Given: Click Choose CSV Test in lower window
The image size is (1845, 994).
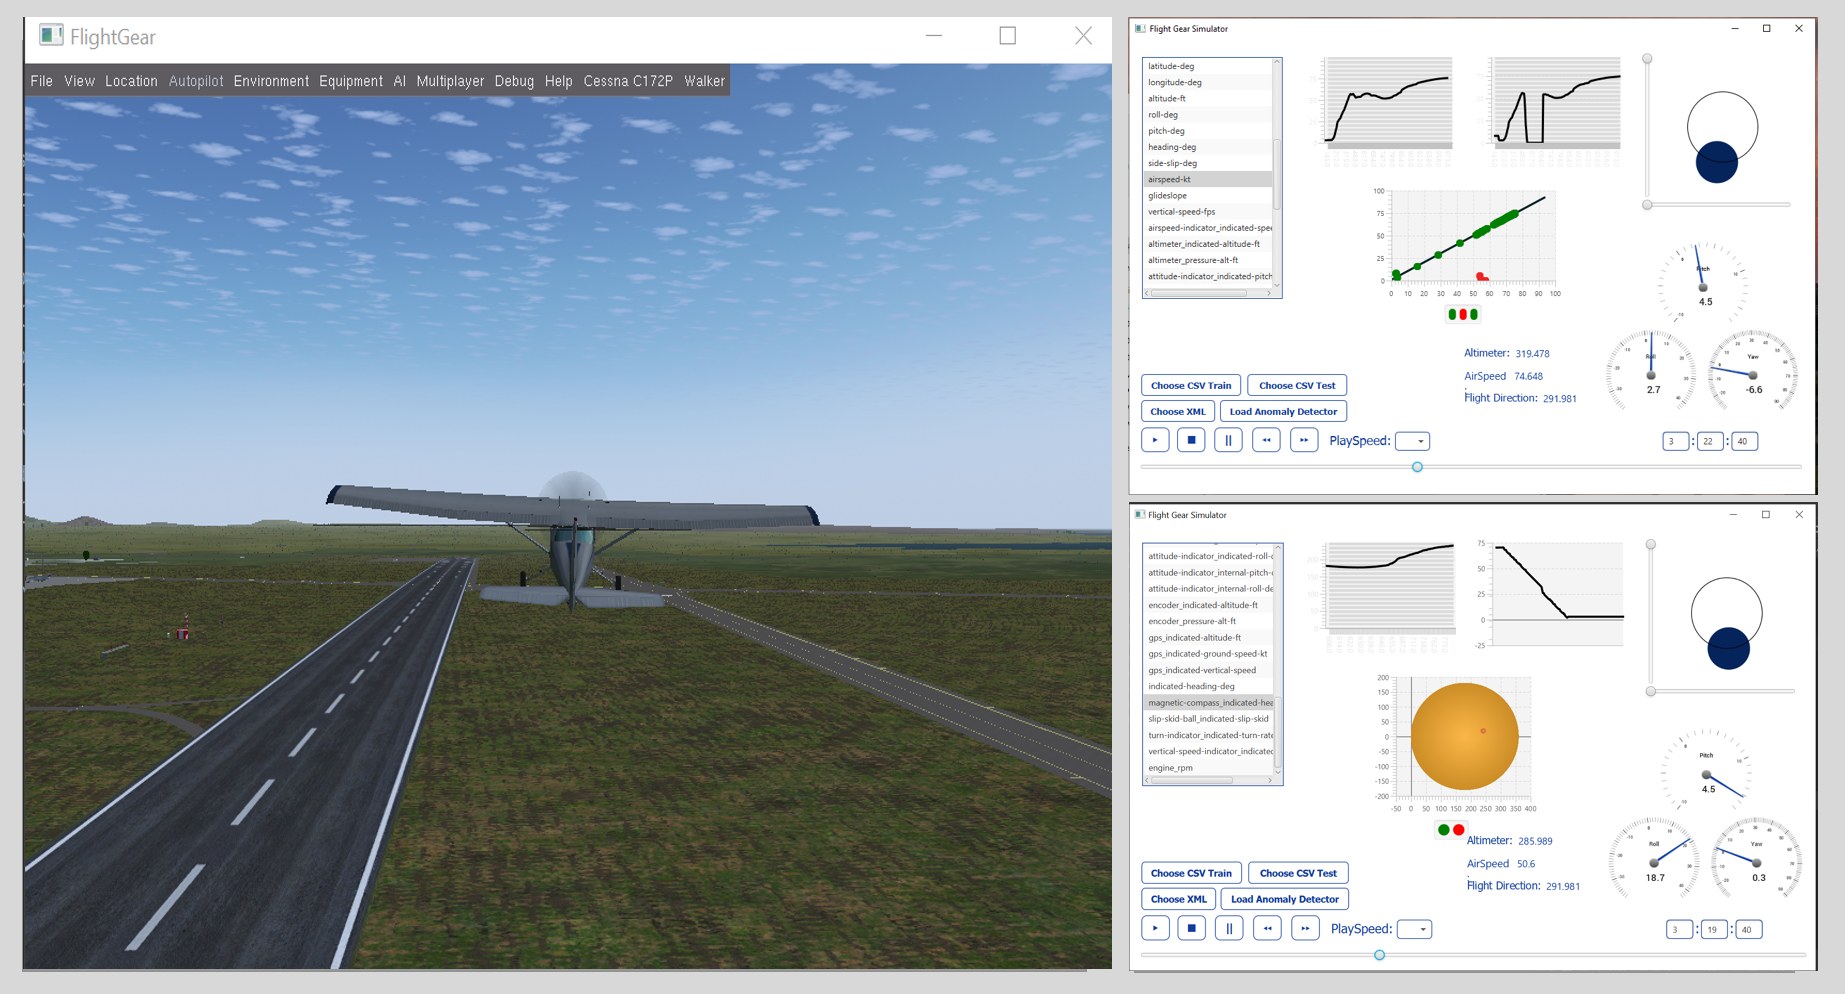Looking at the screenshot, I should [1298, 873].
